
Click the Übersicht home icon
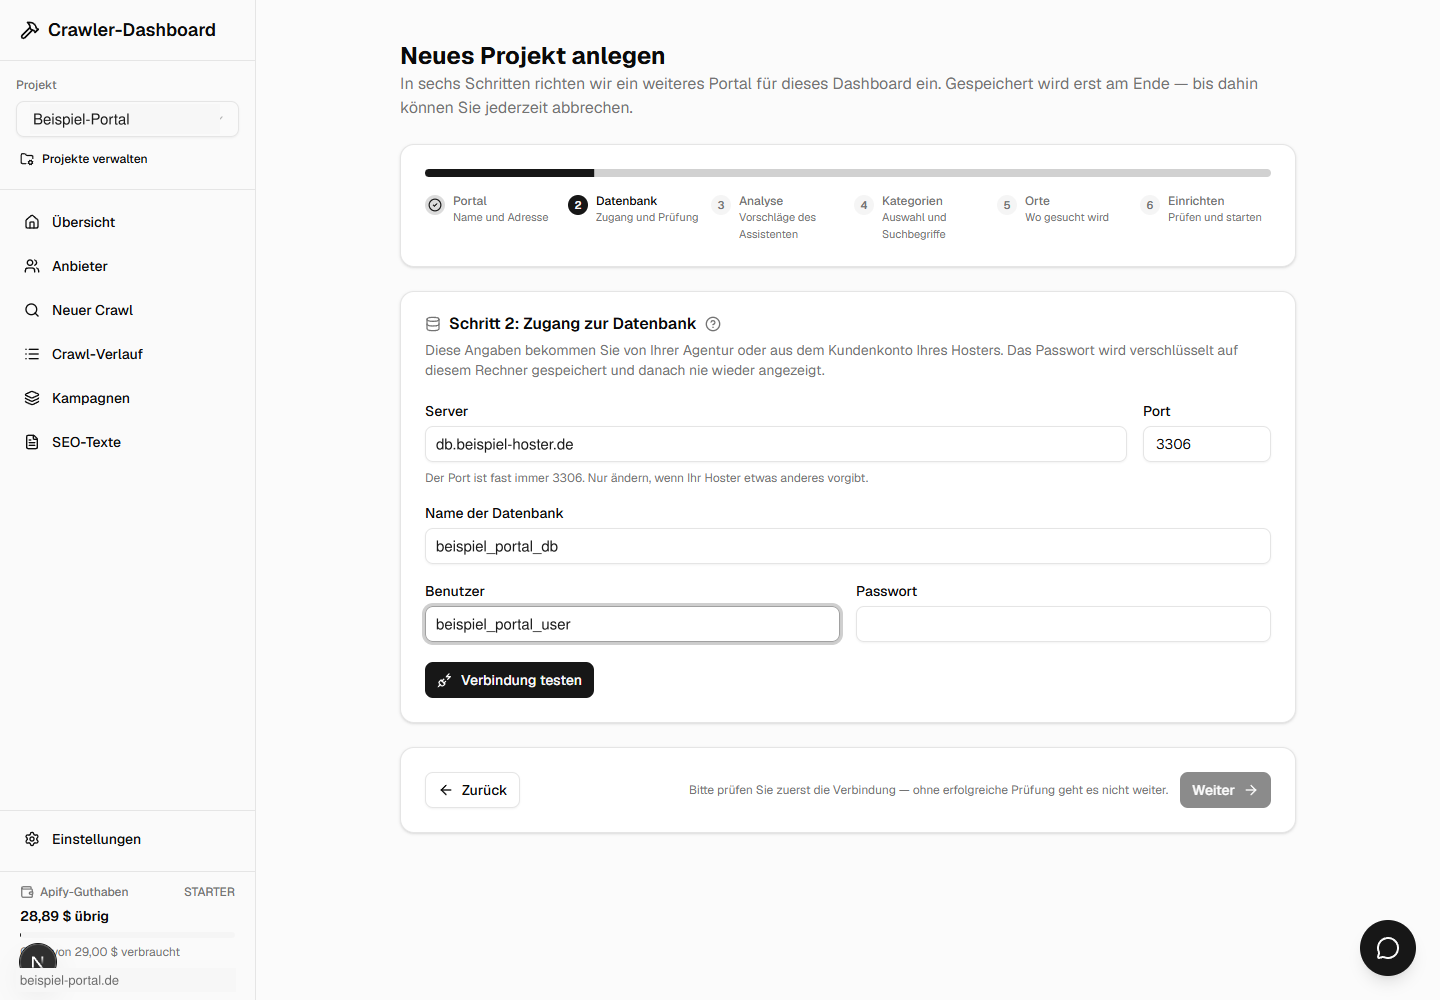[x=32, y=222]
